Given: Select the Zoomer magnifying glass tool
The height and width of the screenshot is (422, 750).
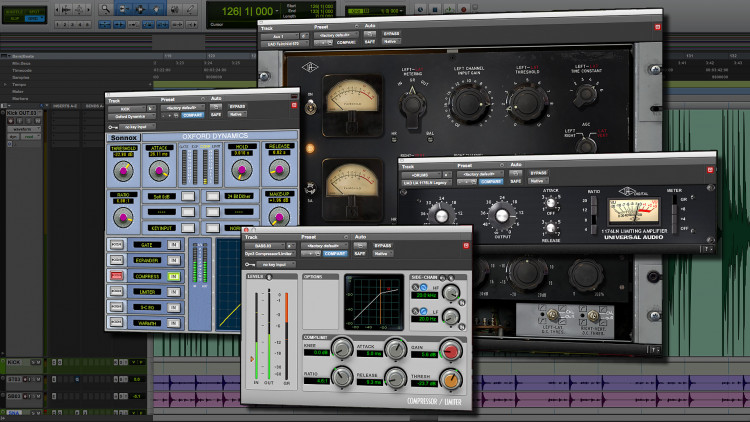Looking at the screenshot, I should [105, 9].
